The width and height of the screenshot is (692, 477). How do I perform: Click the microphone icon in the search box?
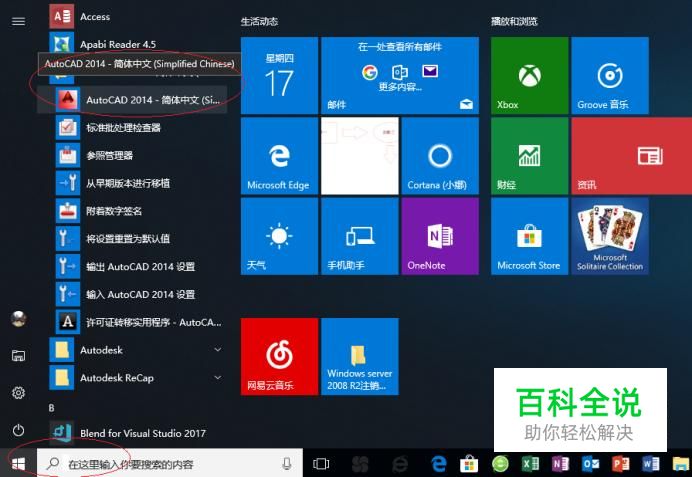pyautogui.click(x=287, y=463)
